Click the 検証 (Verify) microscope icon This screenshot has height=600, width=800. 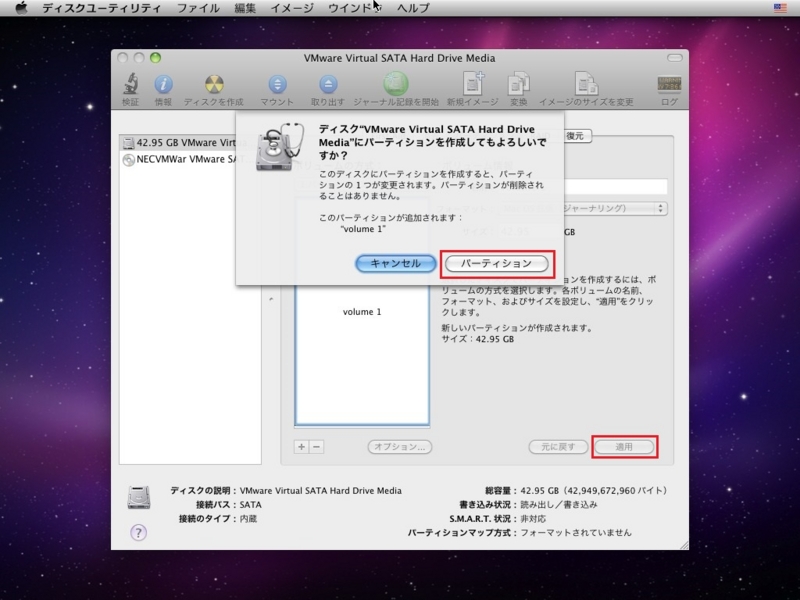[131, 84]
